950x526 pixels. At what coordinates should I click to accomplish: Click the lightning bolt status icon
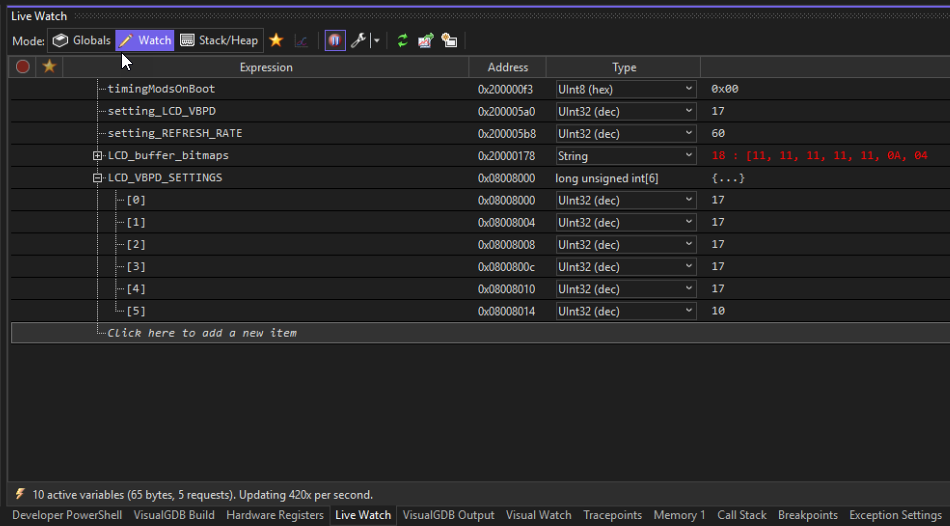click(20, 494)
